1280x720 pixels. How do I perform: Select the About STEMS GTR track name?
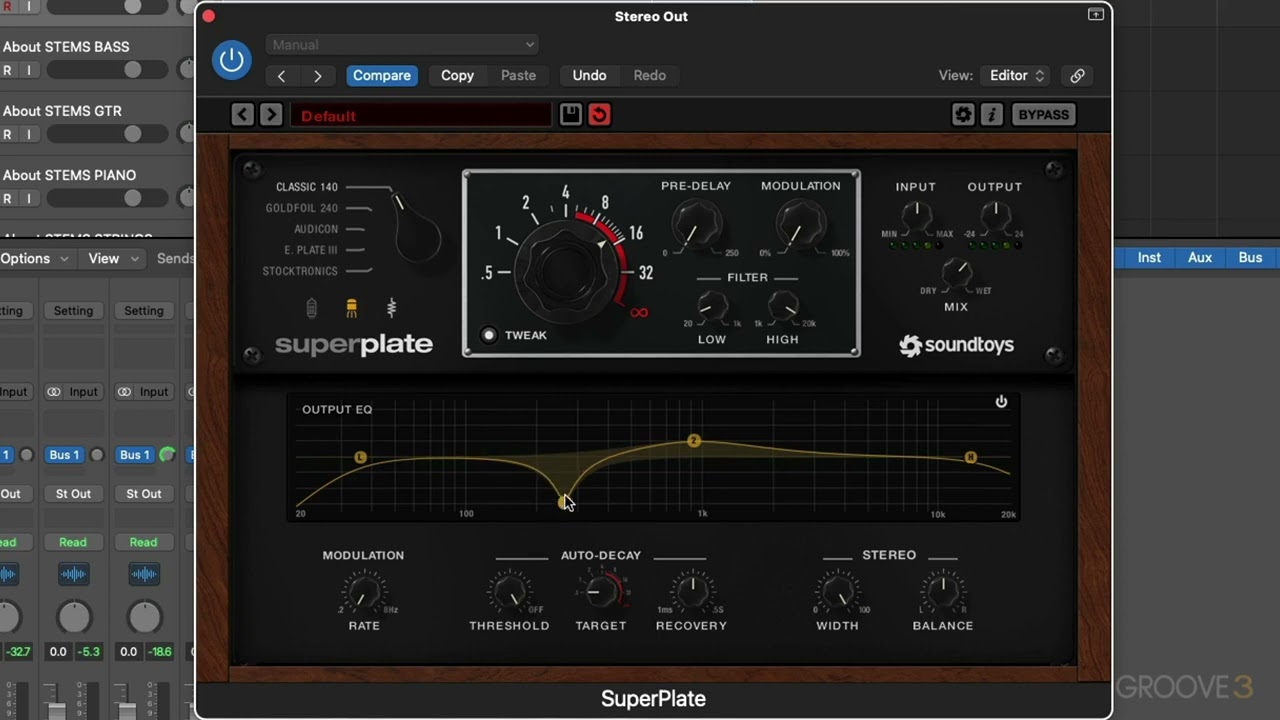62,111
